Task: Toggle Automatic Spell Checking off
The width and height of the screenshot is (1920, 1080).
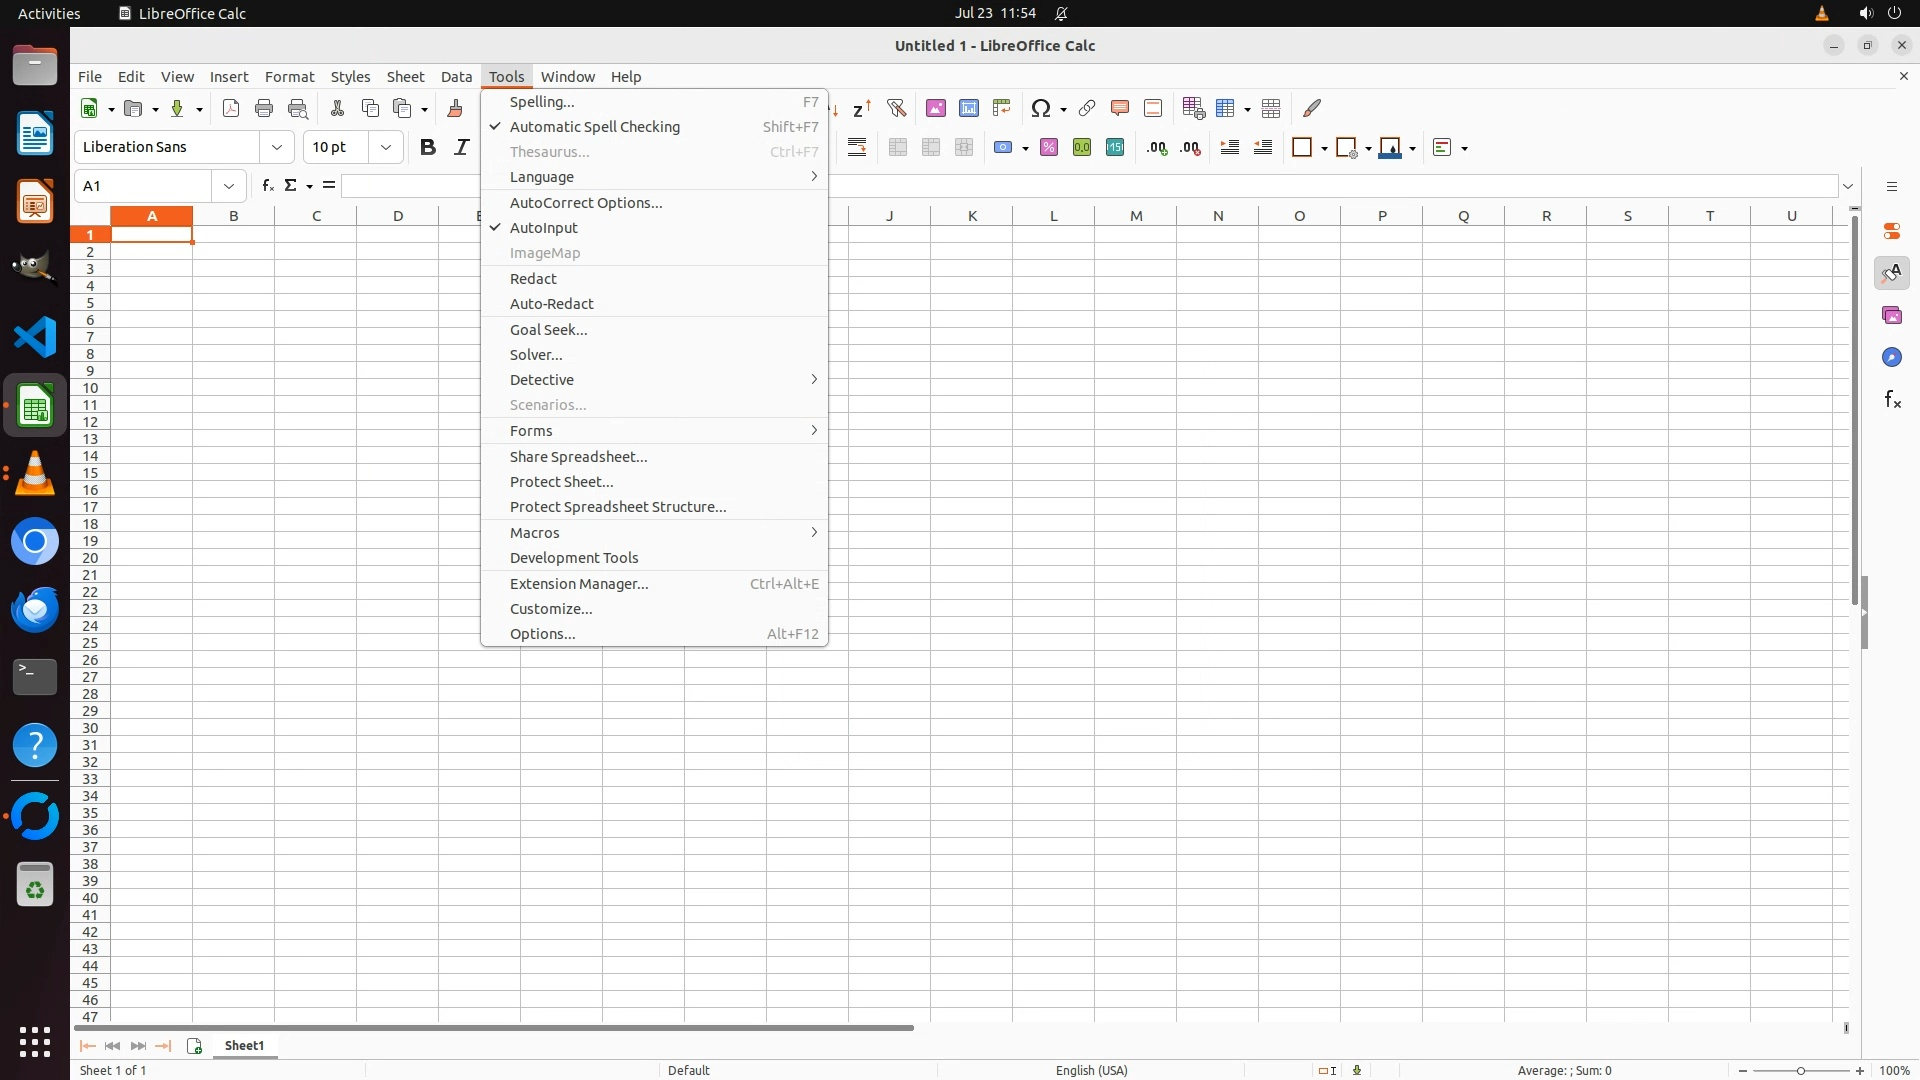Action: tap(595, 127)
